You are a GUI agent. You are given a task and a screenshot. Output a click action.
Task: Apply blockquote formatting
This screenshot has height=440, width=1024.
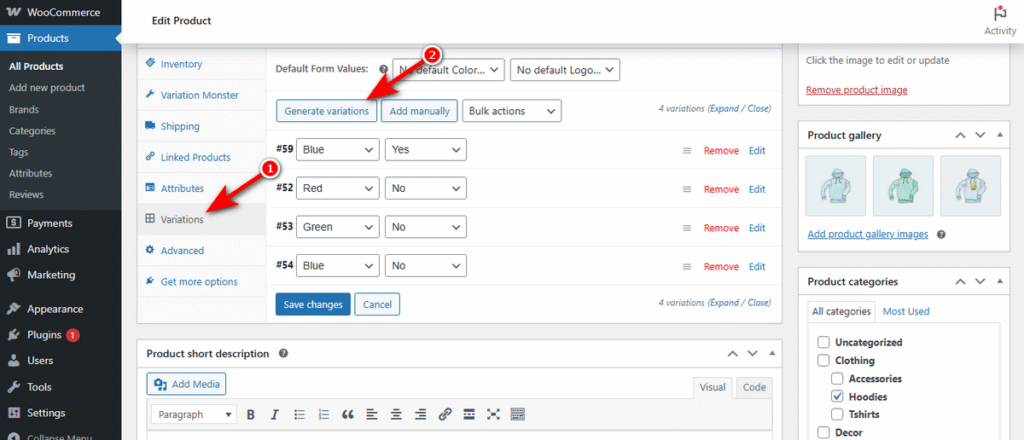pyautogui.click(x=348, y=414)
